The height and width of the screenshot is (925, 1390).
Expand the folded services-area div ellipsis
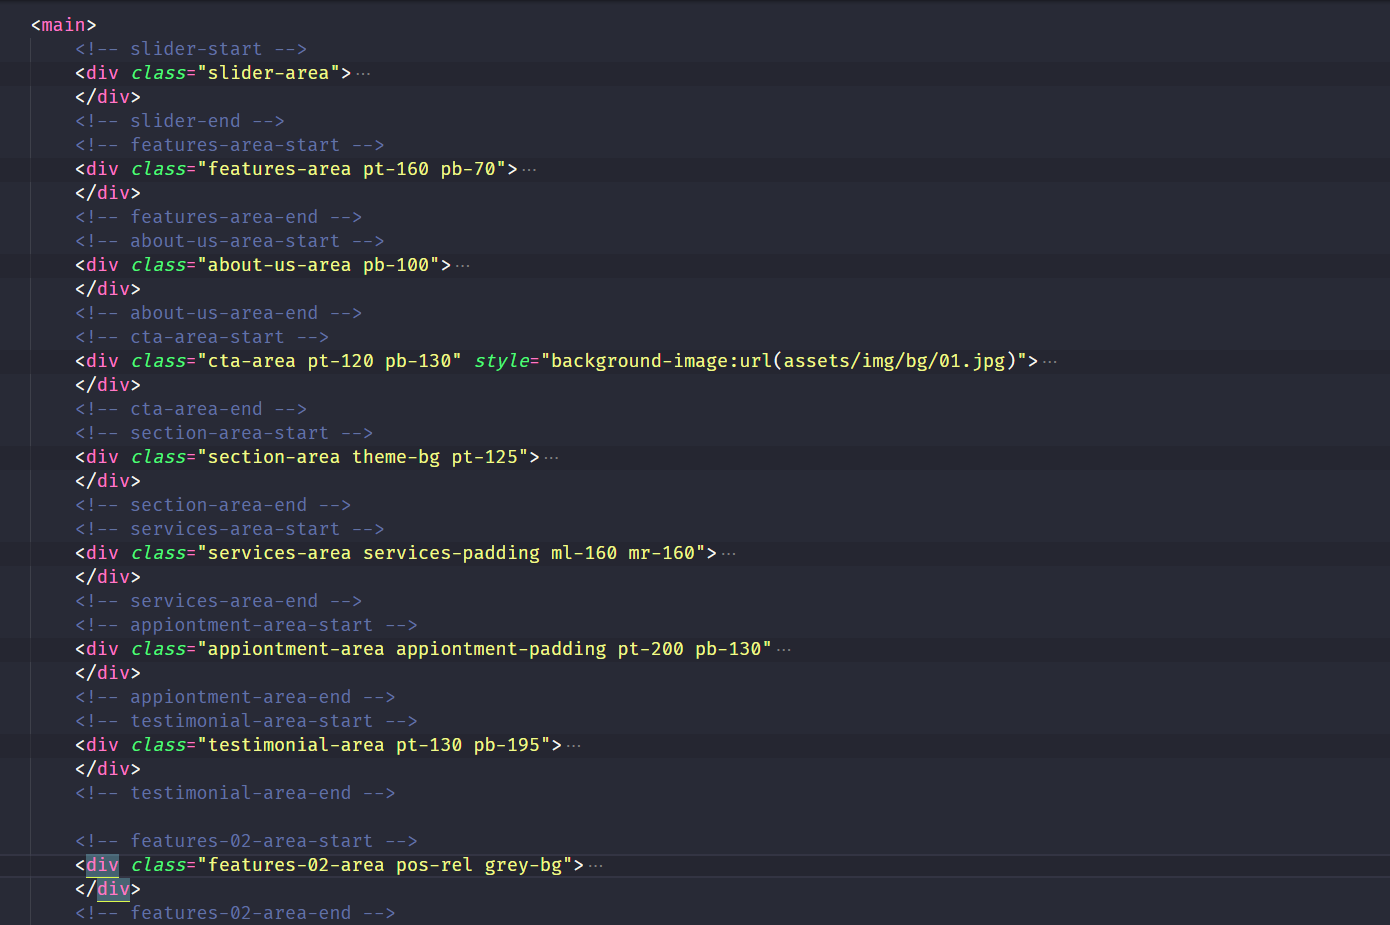pos(728,554)
